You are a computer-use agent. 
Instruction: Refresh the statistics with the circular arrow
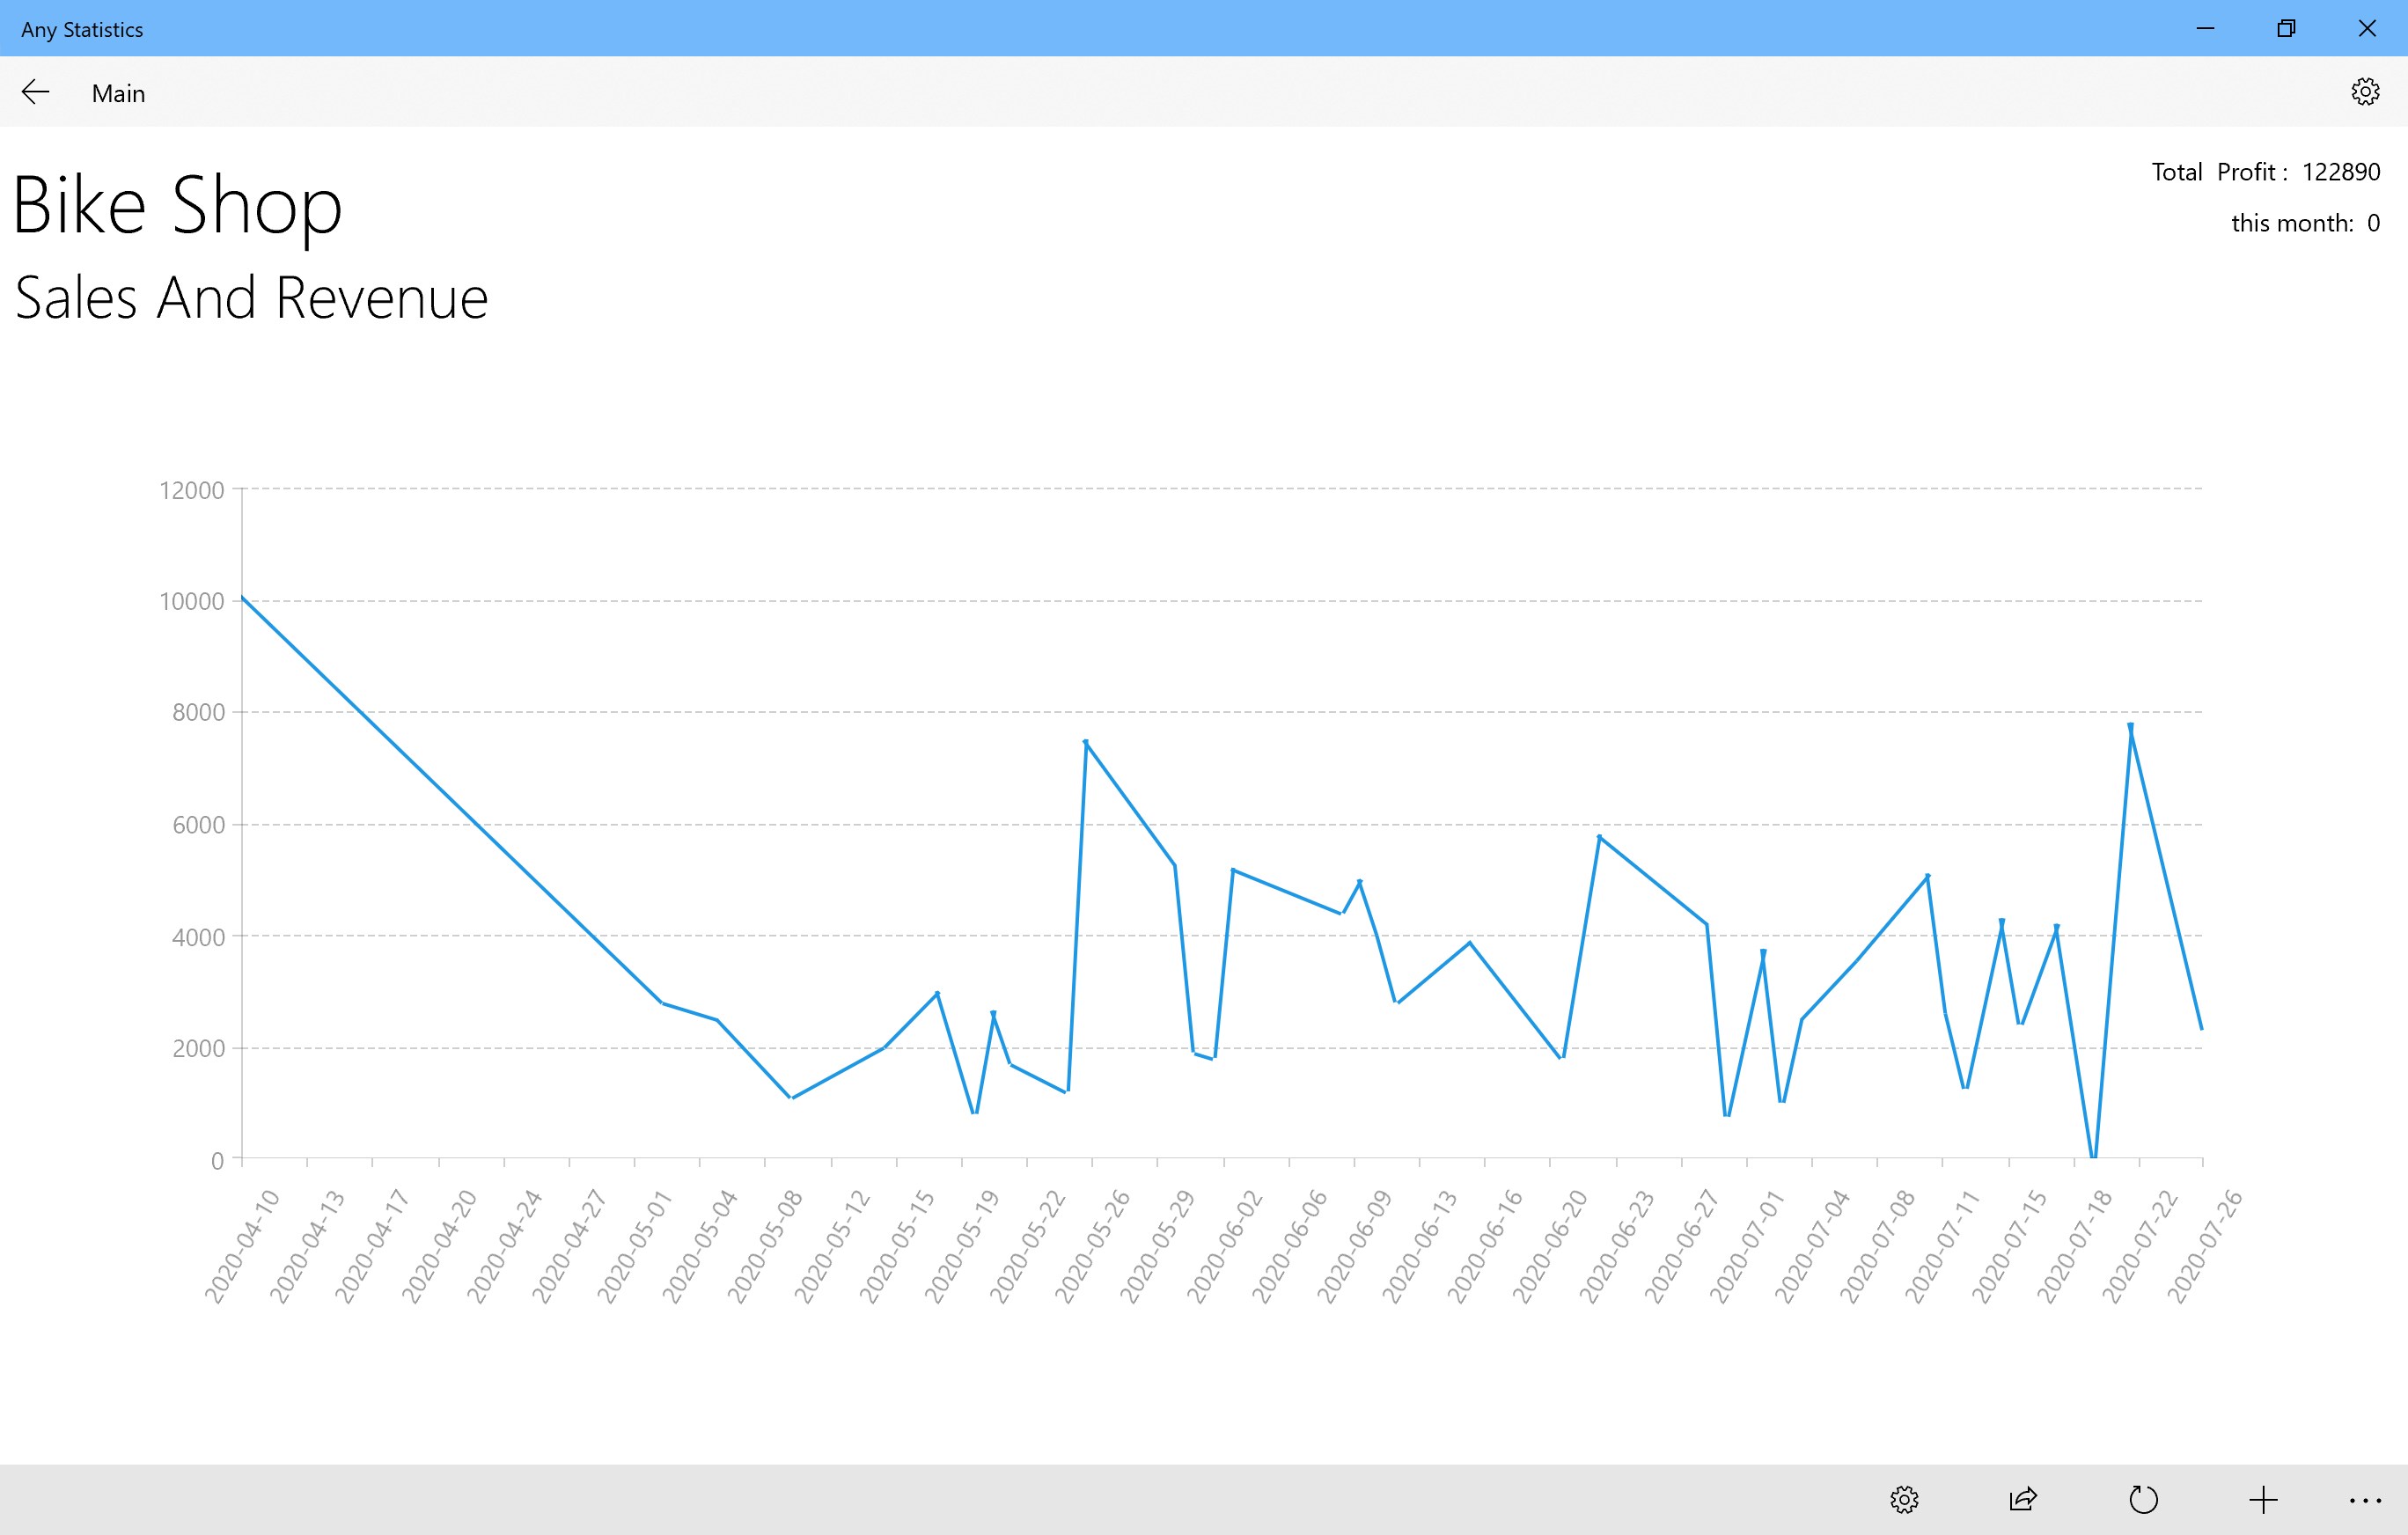click(x=2143, y=1499)
